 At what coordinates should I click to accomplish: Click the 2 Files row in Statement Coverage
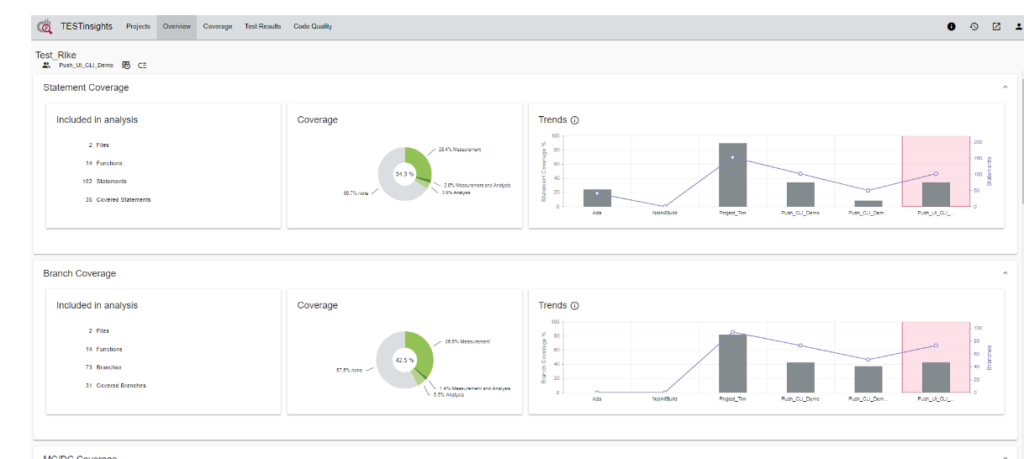point(99,144)
